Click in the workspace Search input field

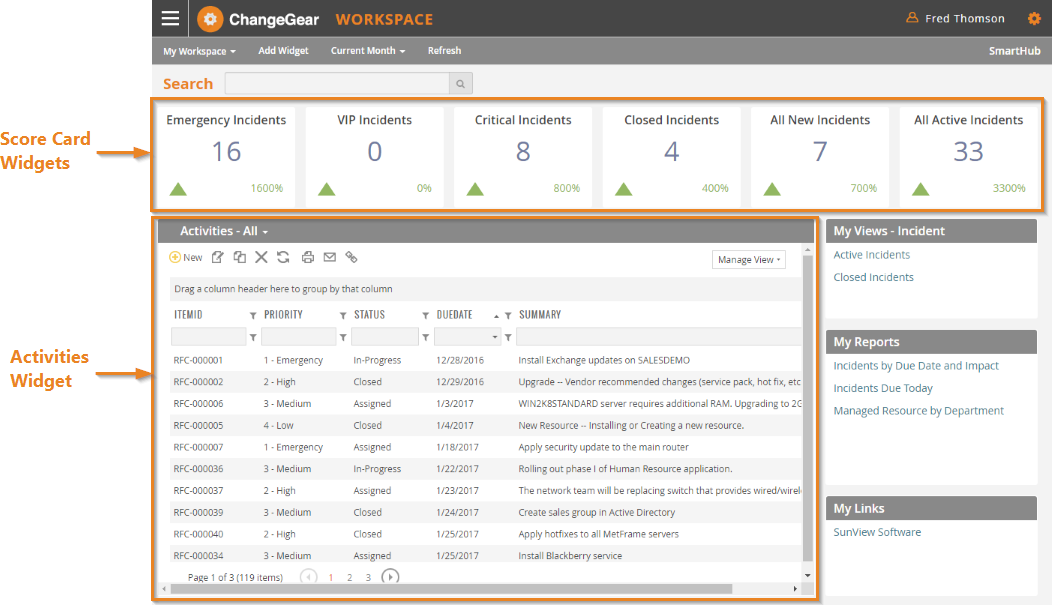pos(336,84)
